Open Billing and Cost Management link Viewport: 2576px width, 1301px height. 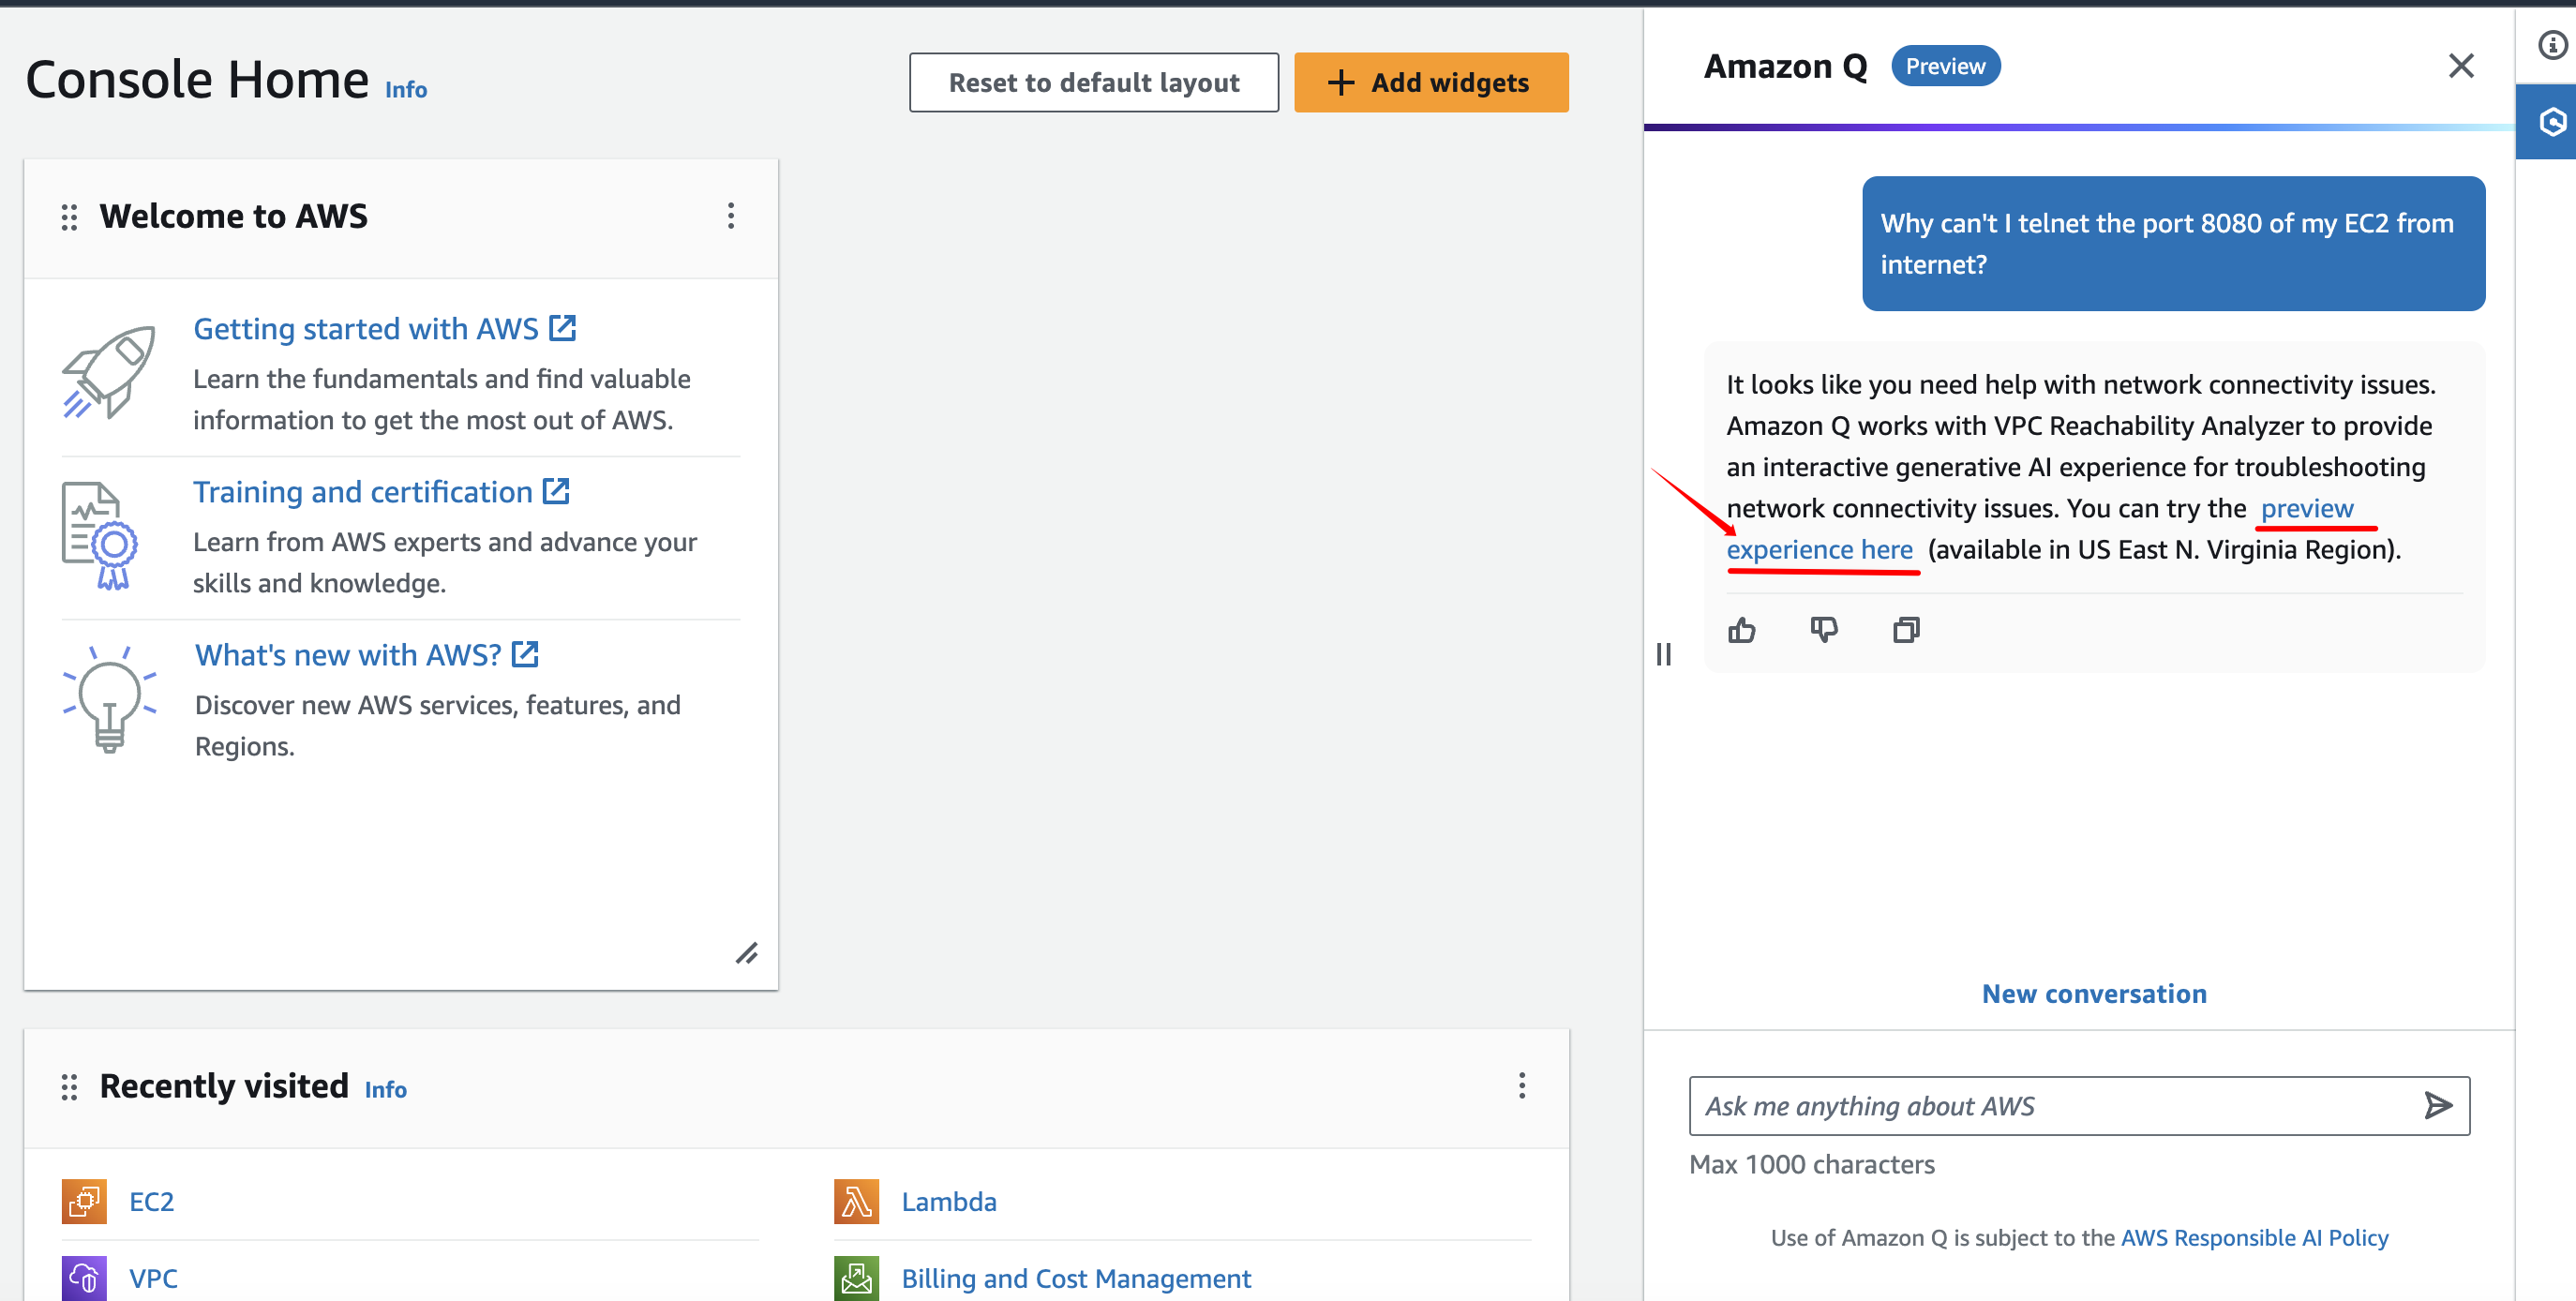(1076, 1279)
